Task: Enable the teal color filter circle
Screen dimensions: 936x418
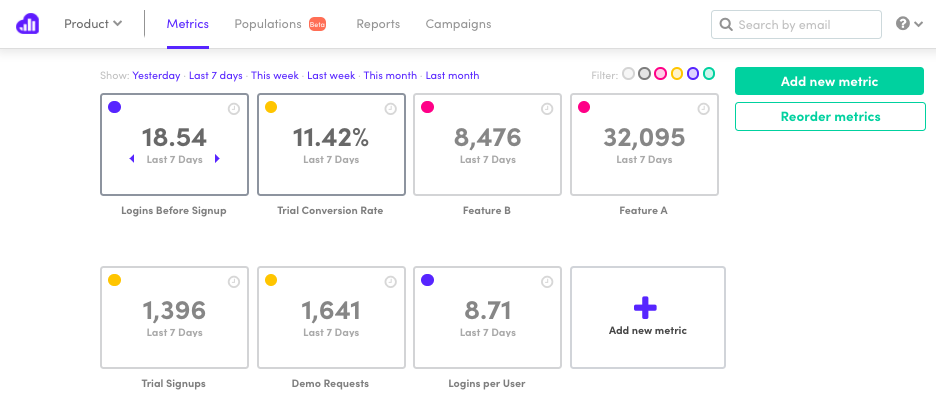Action: 709,74
